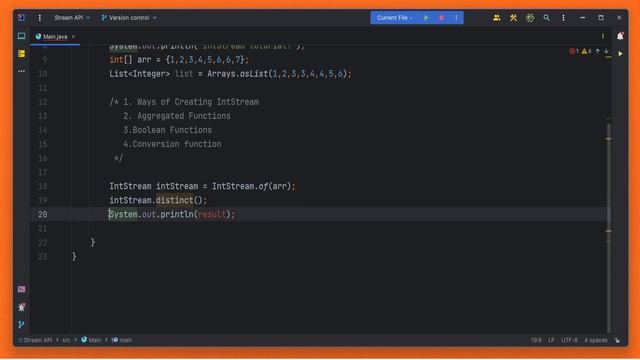Viewport: 640px width, 360px height.
Task: Maximize the IntelliJ window
Action: click(601, 18)
